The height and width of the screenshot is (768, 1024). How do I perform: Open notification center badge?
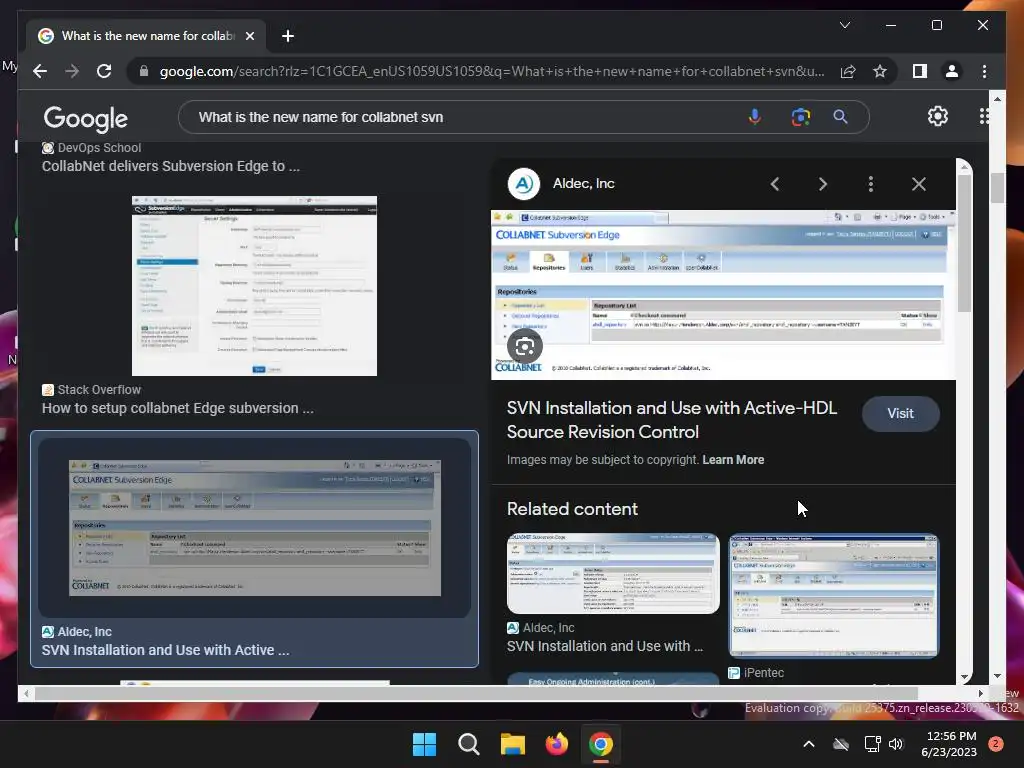[x=996, y=744]
